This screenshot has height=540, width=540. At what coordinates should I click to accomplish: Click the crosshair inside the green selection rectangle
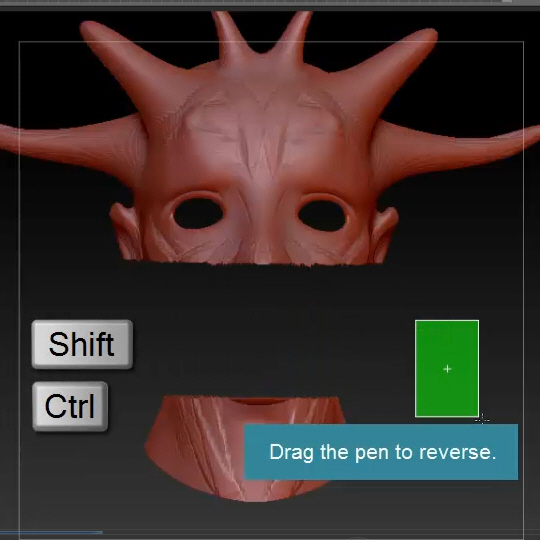pyautogui.click(x=447, y=369)
